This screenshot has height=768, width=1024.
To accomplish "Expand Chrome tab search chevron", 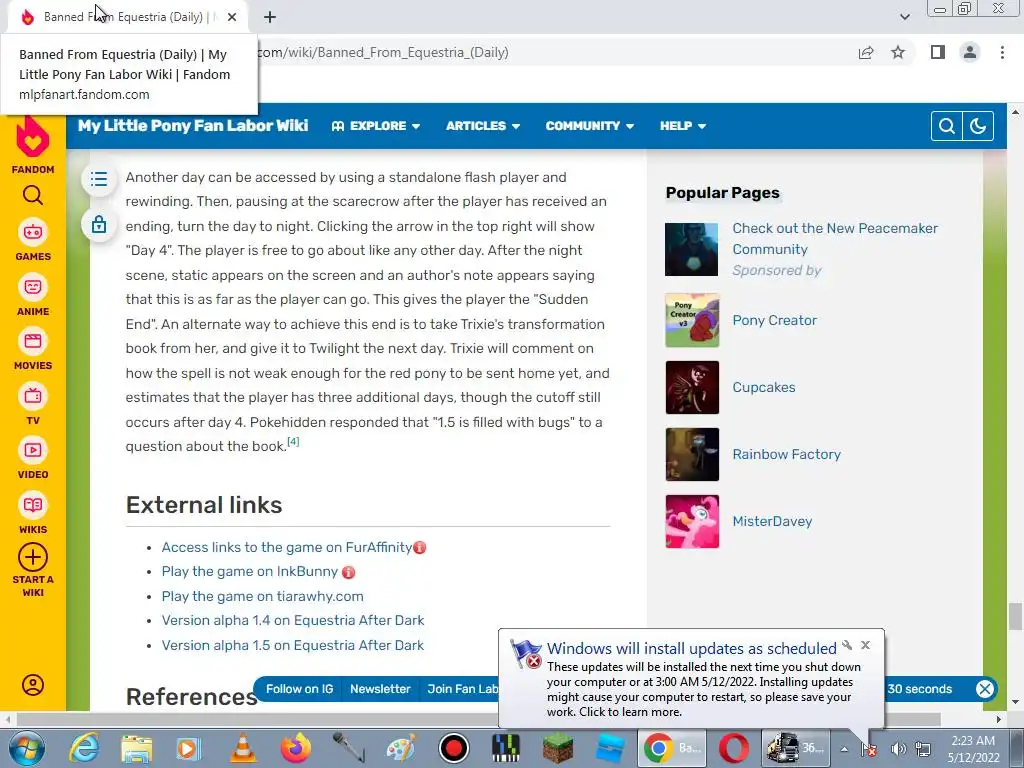I will click(x=904, y=17).
